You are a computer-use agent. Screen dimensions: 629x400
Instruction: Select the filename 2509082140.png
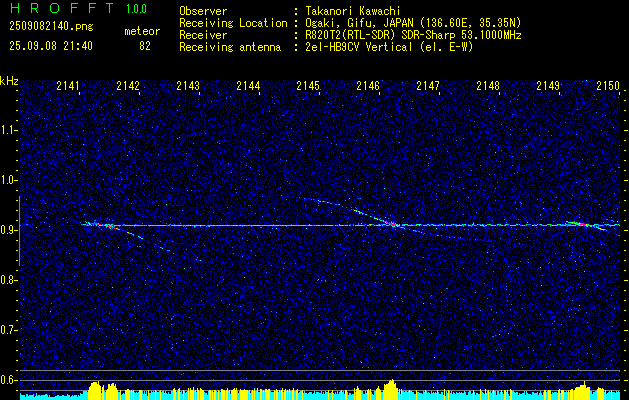tap(51, 27)
